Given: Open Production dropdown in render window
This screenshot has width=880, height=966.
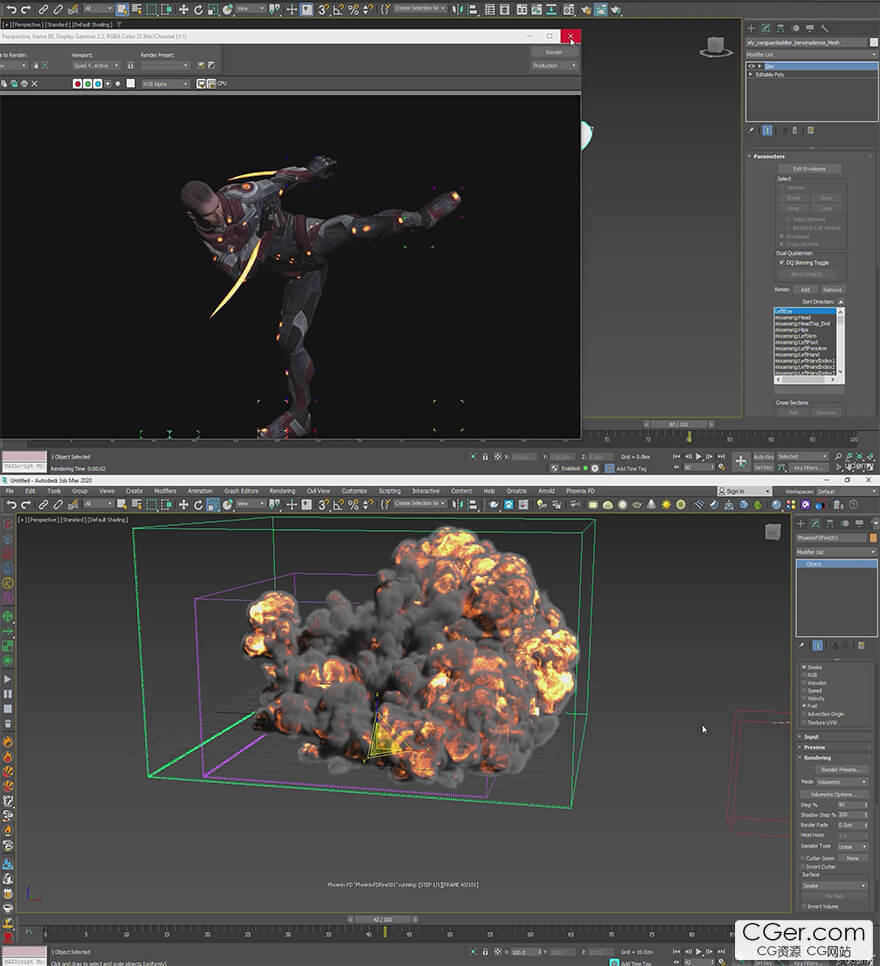Looking at the screenshot, I should (x=554, y=65).
